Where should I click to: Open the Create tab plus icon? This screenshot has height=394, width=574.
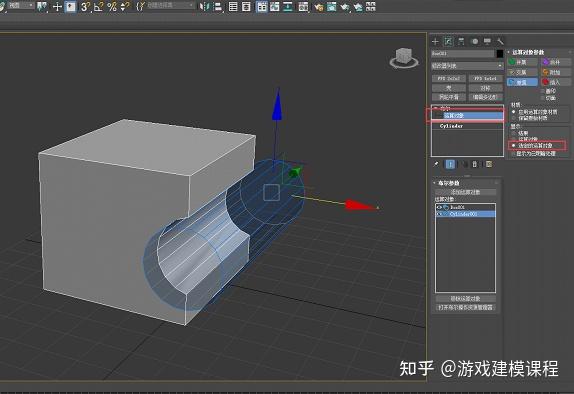tap(435, 41)
